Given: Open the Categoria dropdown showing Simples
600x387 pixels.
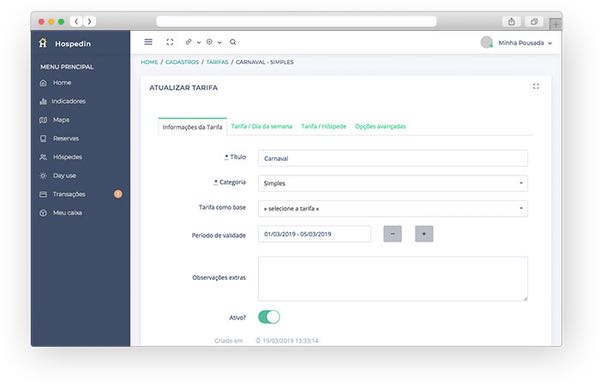Looking at the screenshot, I should pos(393,183).
